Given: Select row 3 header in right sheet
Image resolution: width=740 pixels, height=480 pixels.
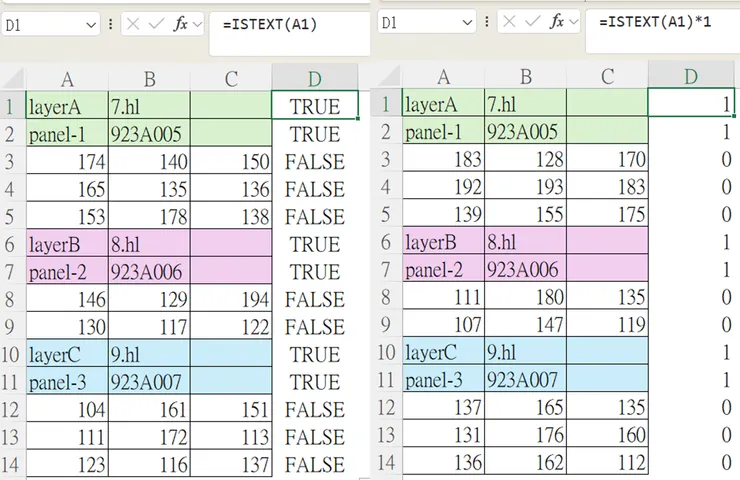Looking at the screenshot, I should [389, 159].
